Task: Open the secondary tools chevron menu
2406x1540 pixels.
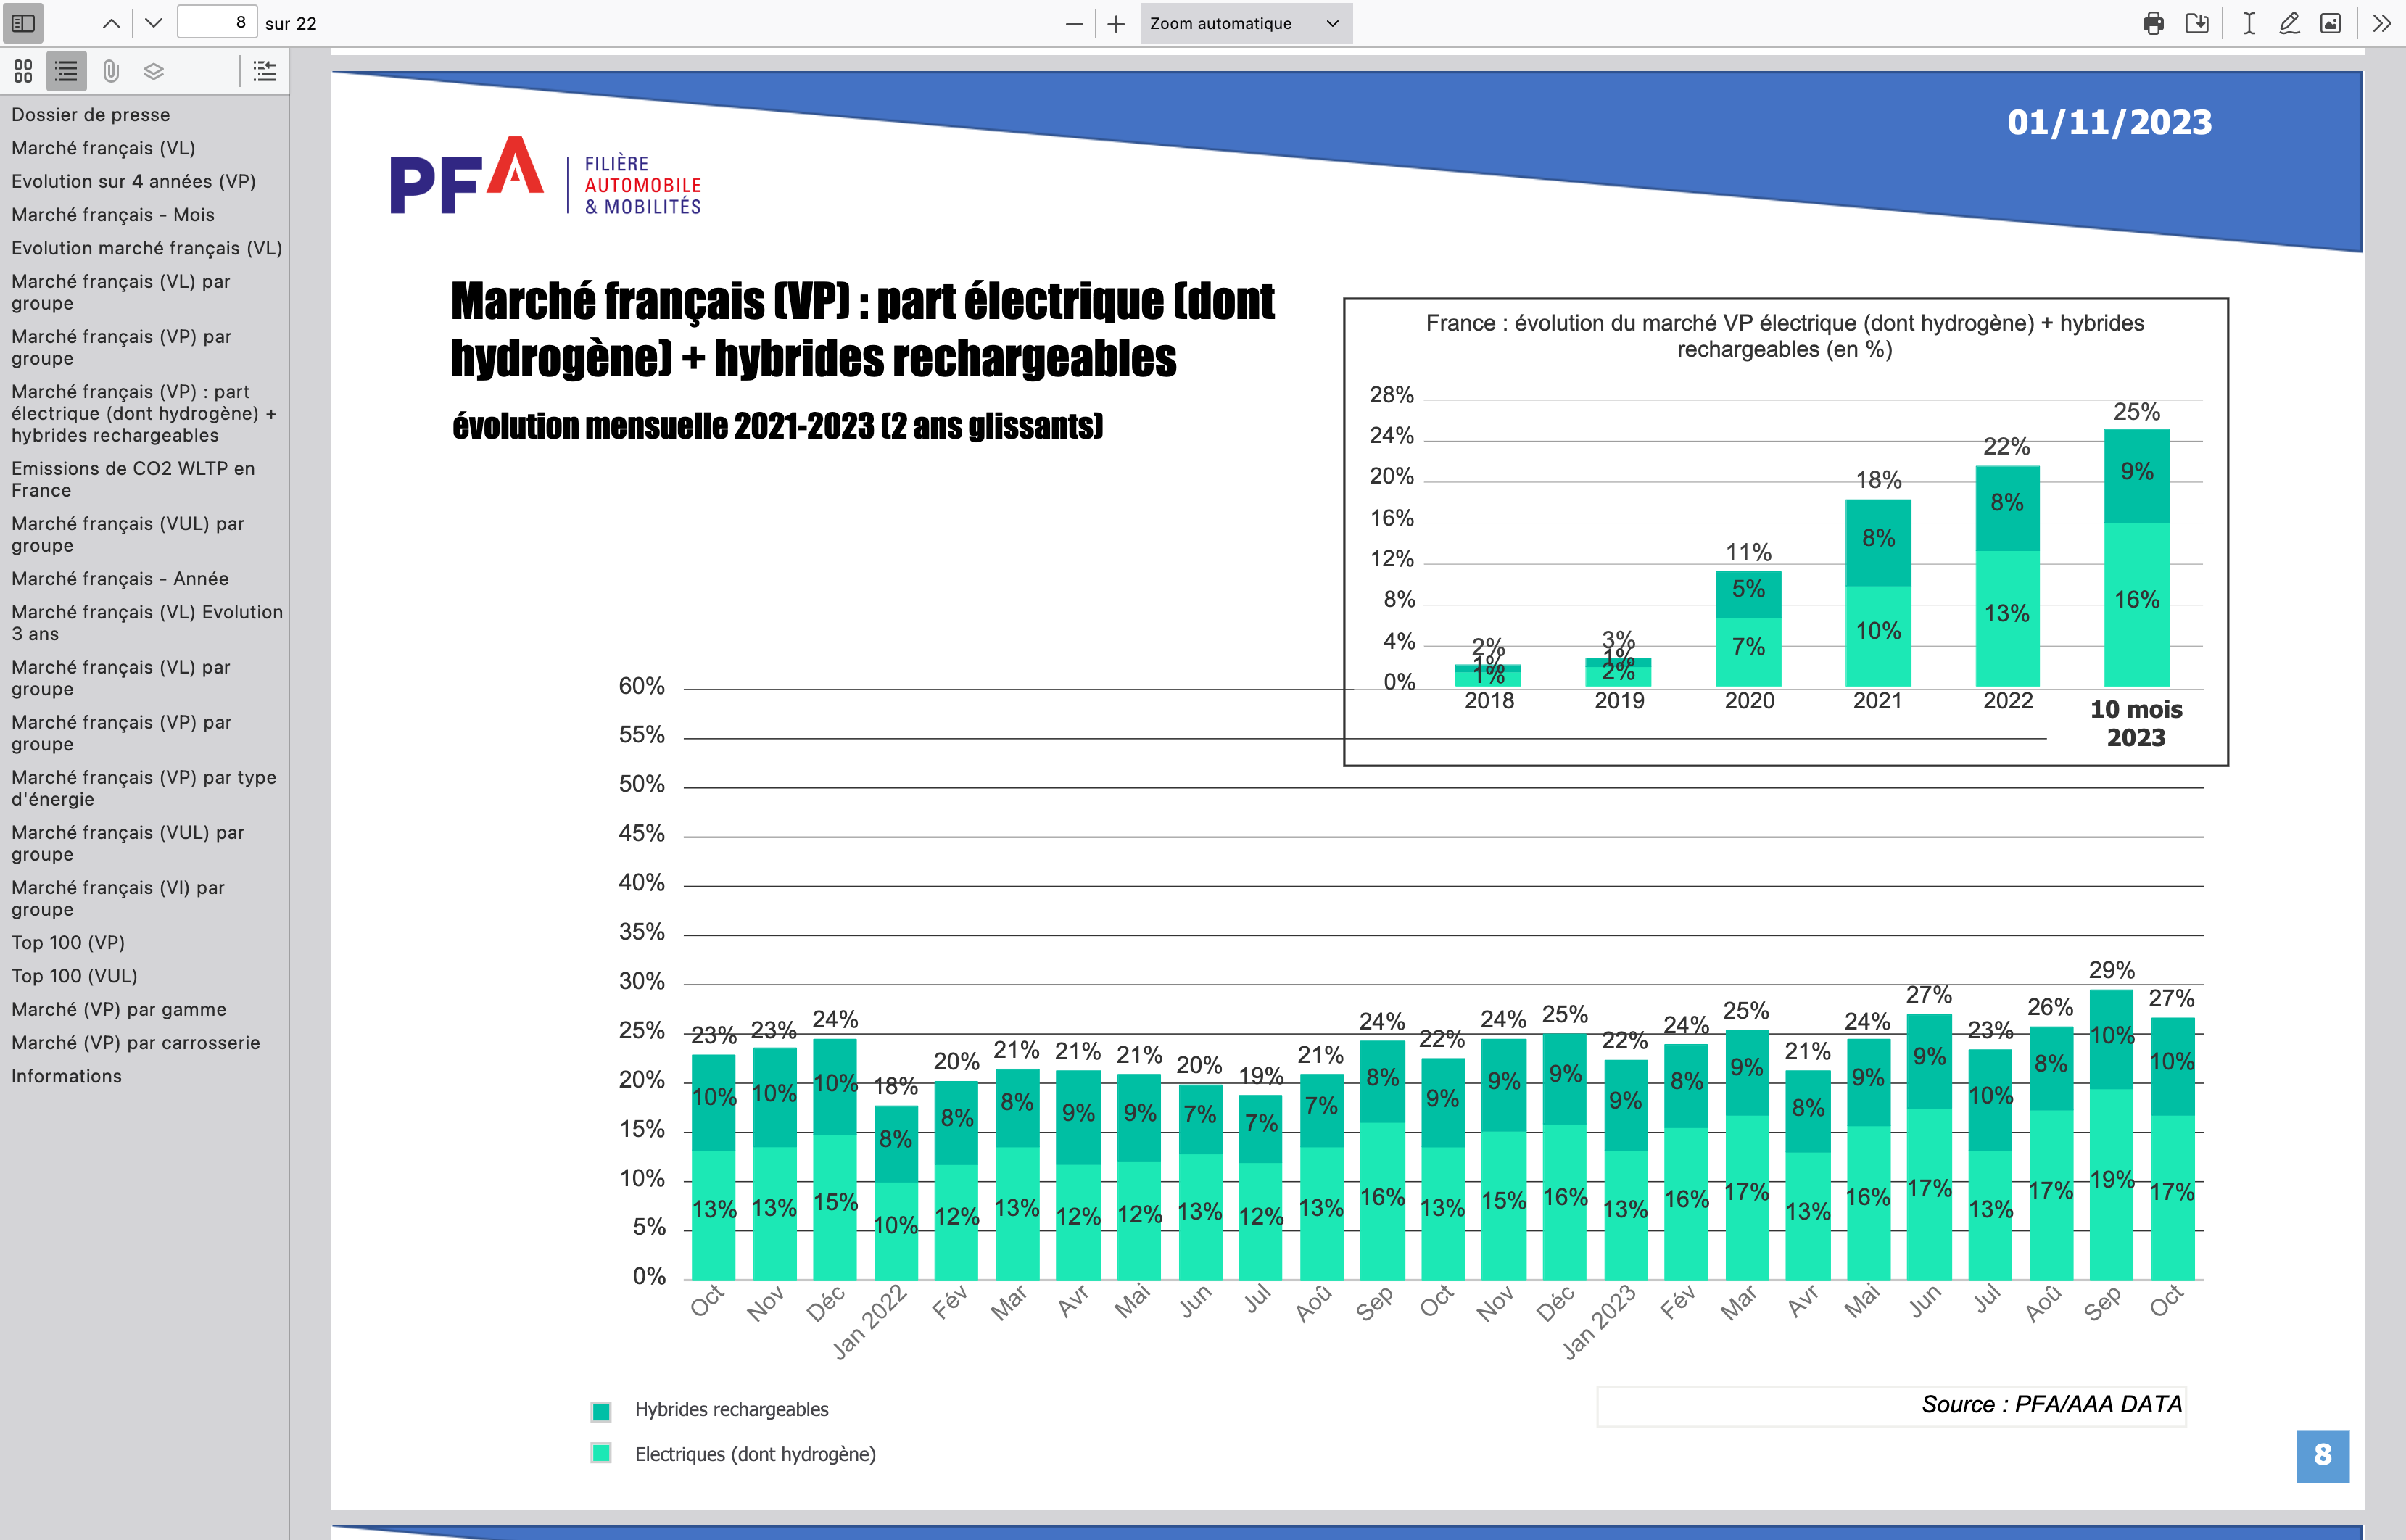Action: point(2383,23)
